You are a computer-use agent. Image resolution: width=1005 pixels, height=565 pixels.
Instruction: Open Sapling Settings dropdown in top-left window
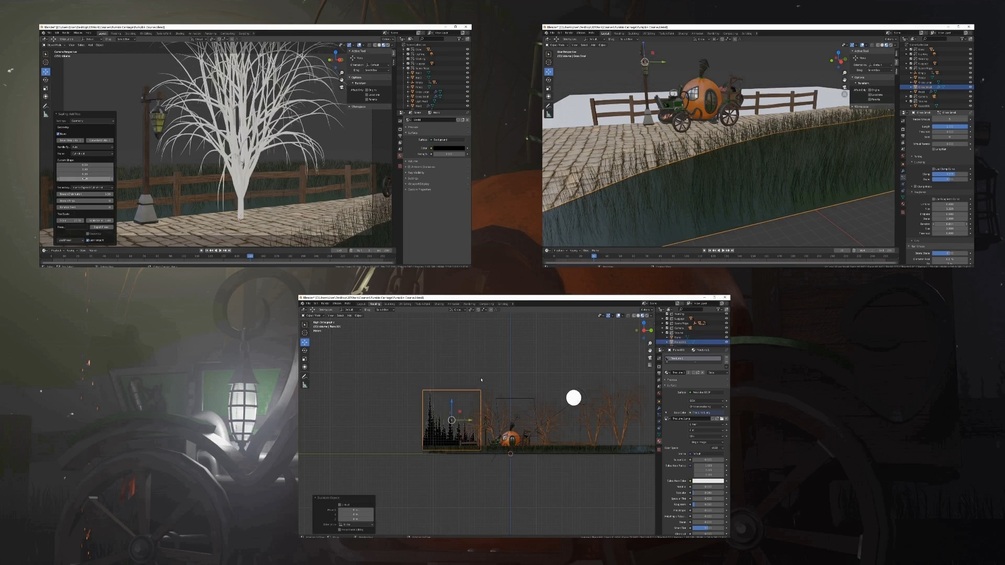(x=92, y=121)
